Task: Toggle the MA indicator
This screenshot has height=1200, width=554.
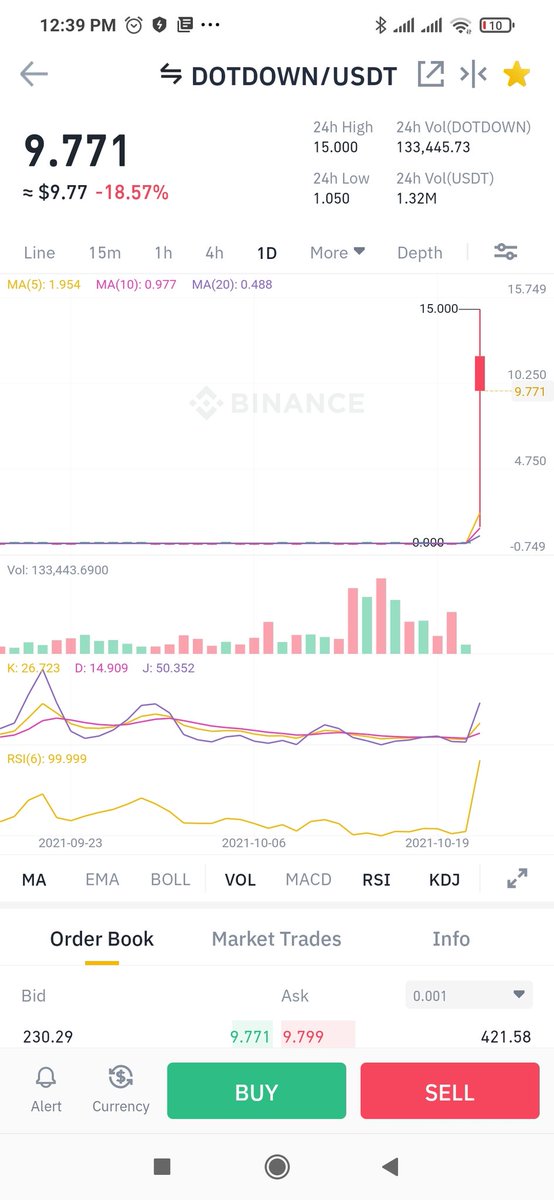Action: 34,880
